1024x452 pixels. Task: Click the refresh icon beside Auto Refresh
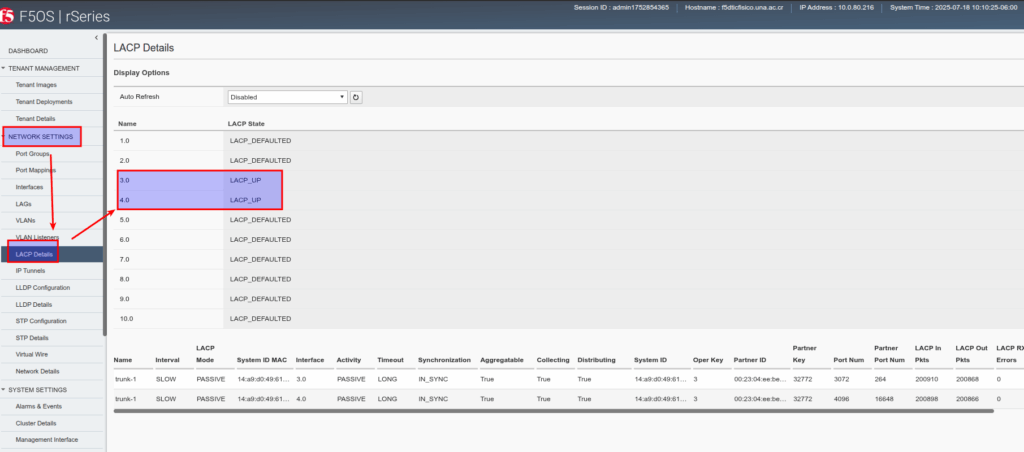point(356,97)
